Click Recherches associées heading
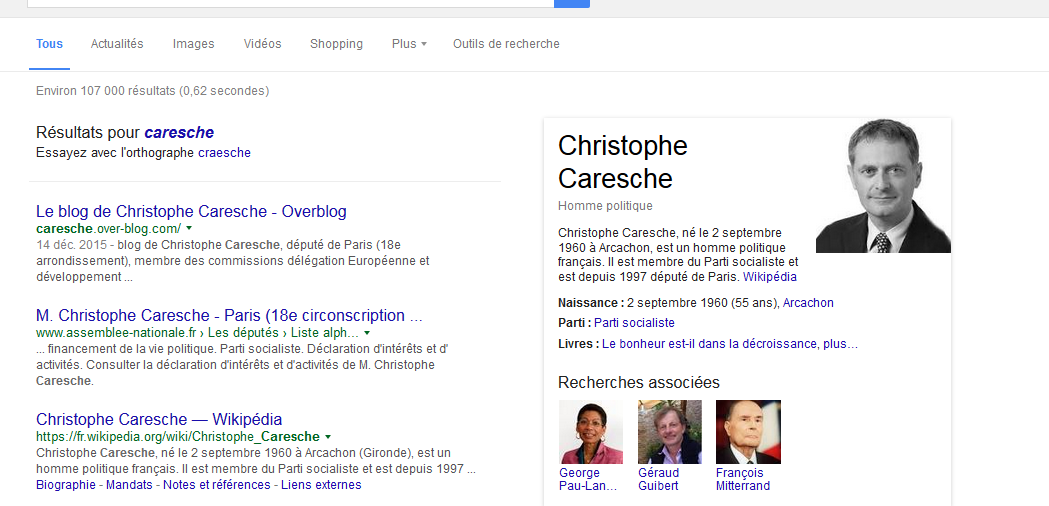Screen dimensions: 1049x506 639,382
